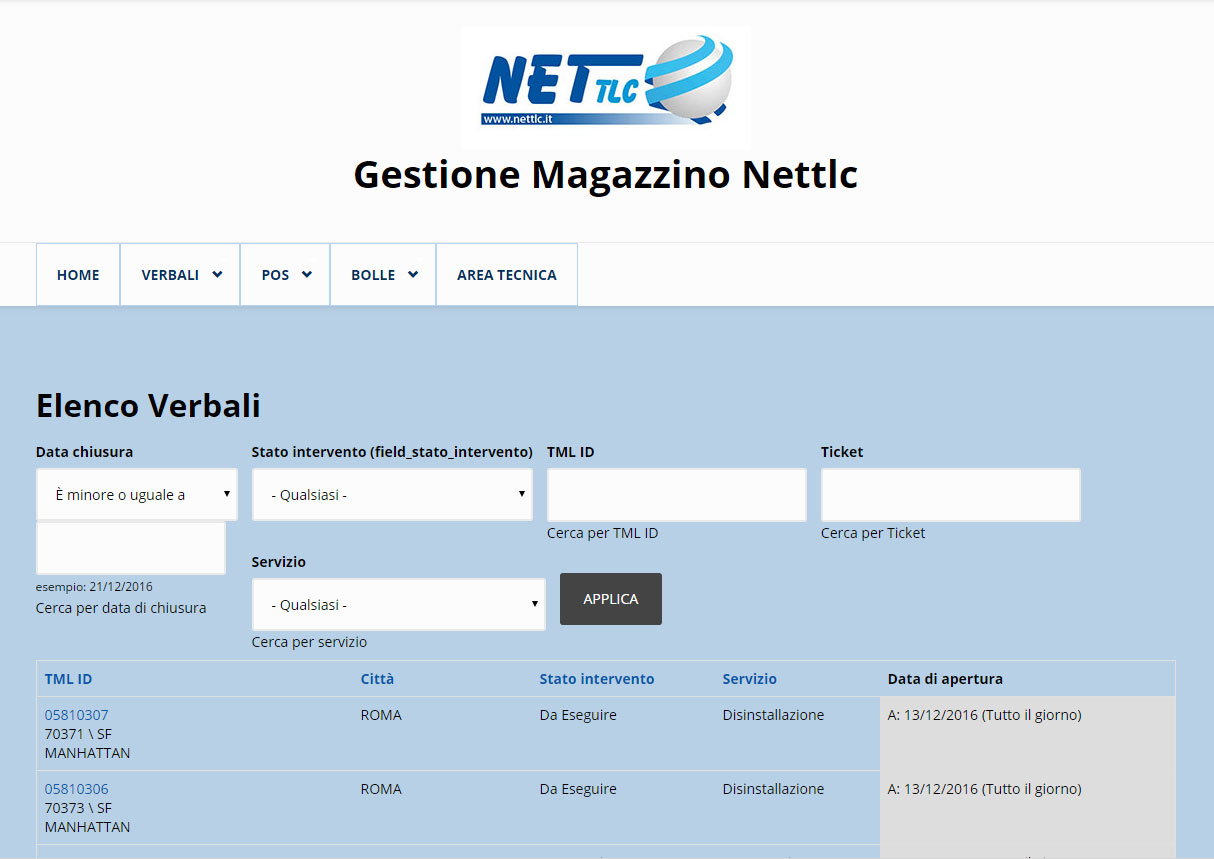The height and width of the screenshot is (859, 1214).
Task: Expand the BOLLE chevron arrow
Action: [413, 275]
